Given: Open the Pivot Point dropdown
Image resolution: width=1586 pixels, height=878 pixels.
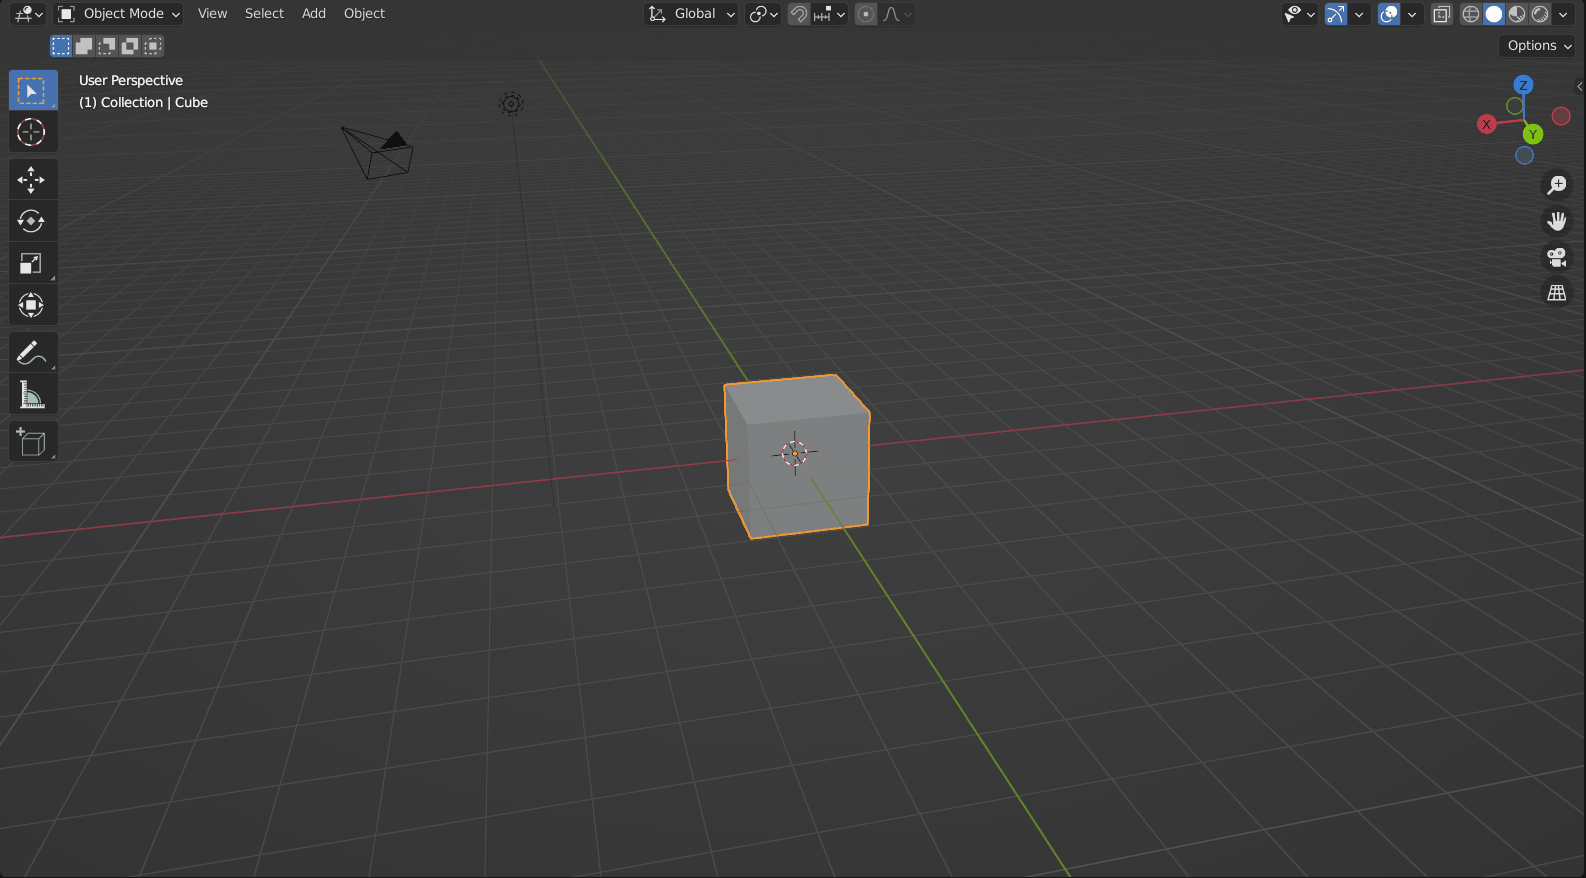Looking at the screenshot, I should click(x=764, y=14).
